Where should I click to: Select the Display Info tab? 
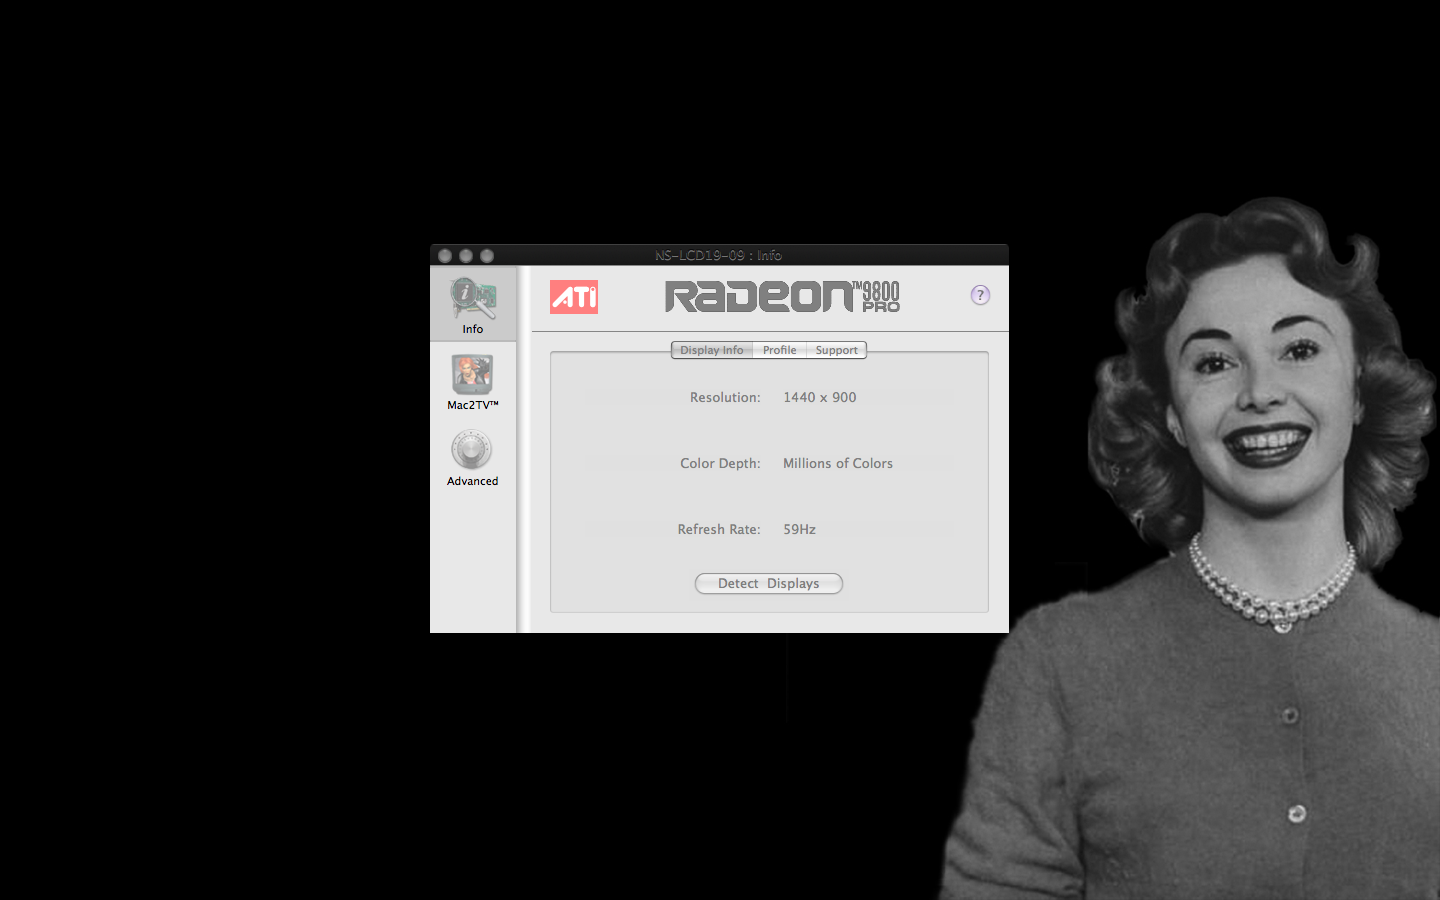tap(711, 350)
